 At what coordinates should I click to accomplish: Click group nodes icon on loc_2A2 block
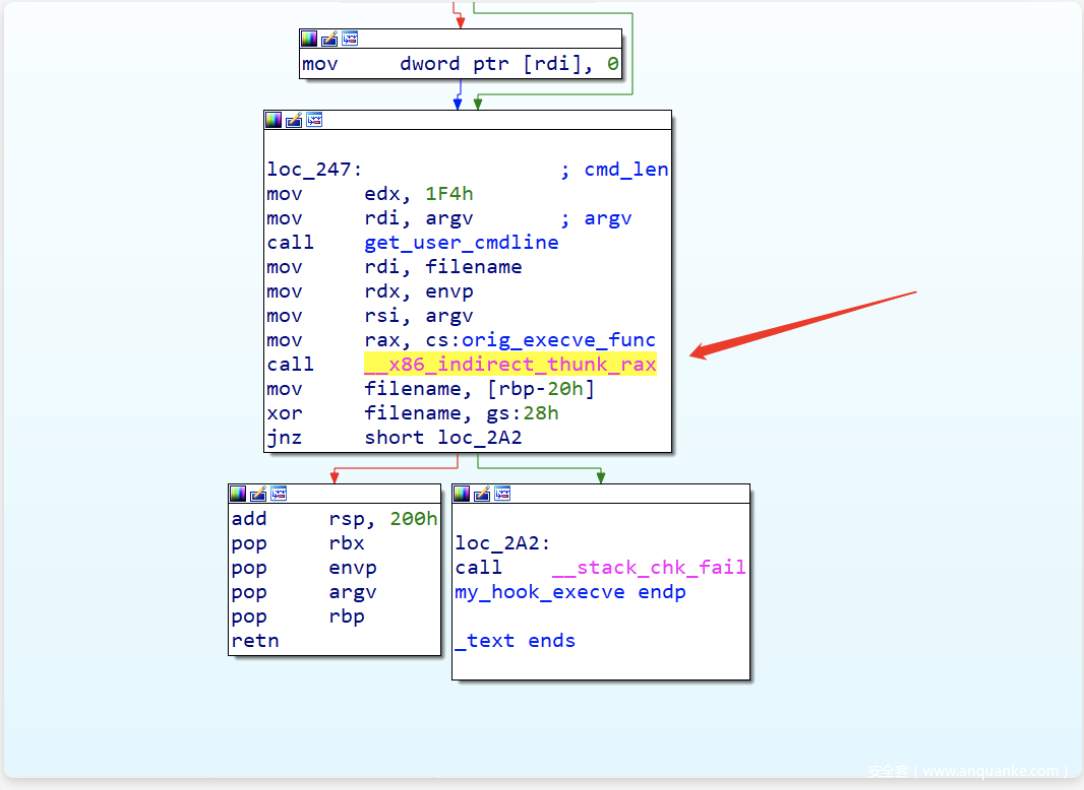tap(502, 494)
